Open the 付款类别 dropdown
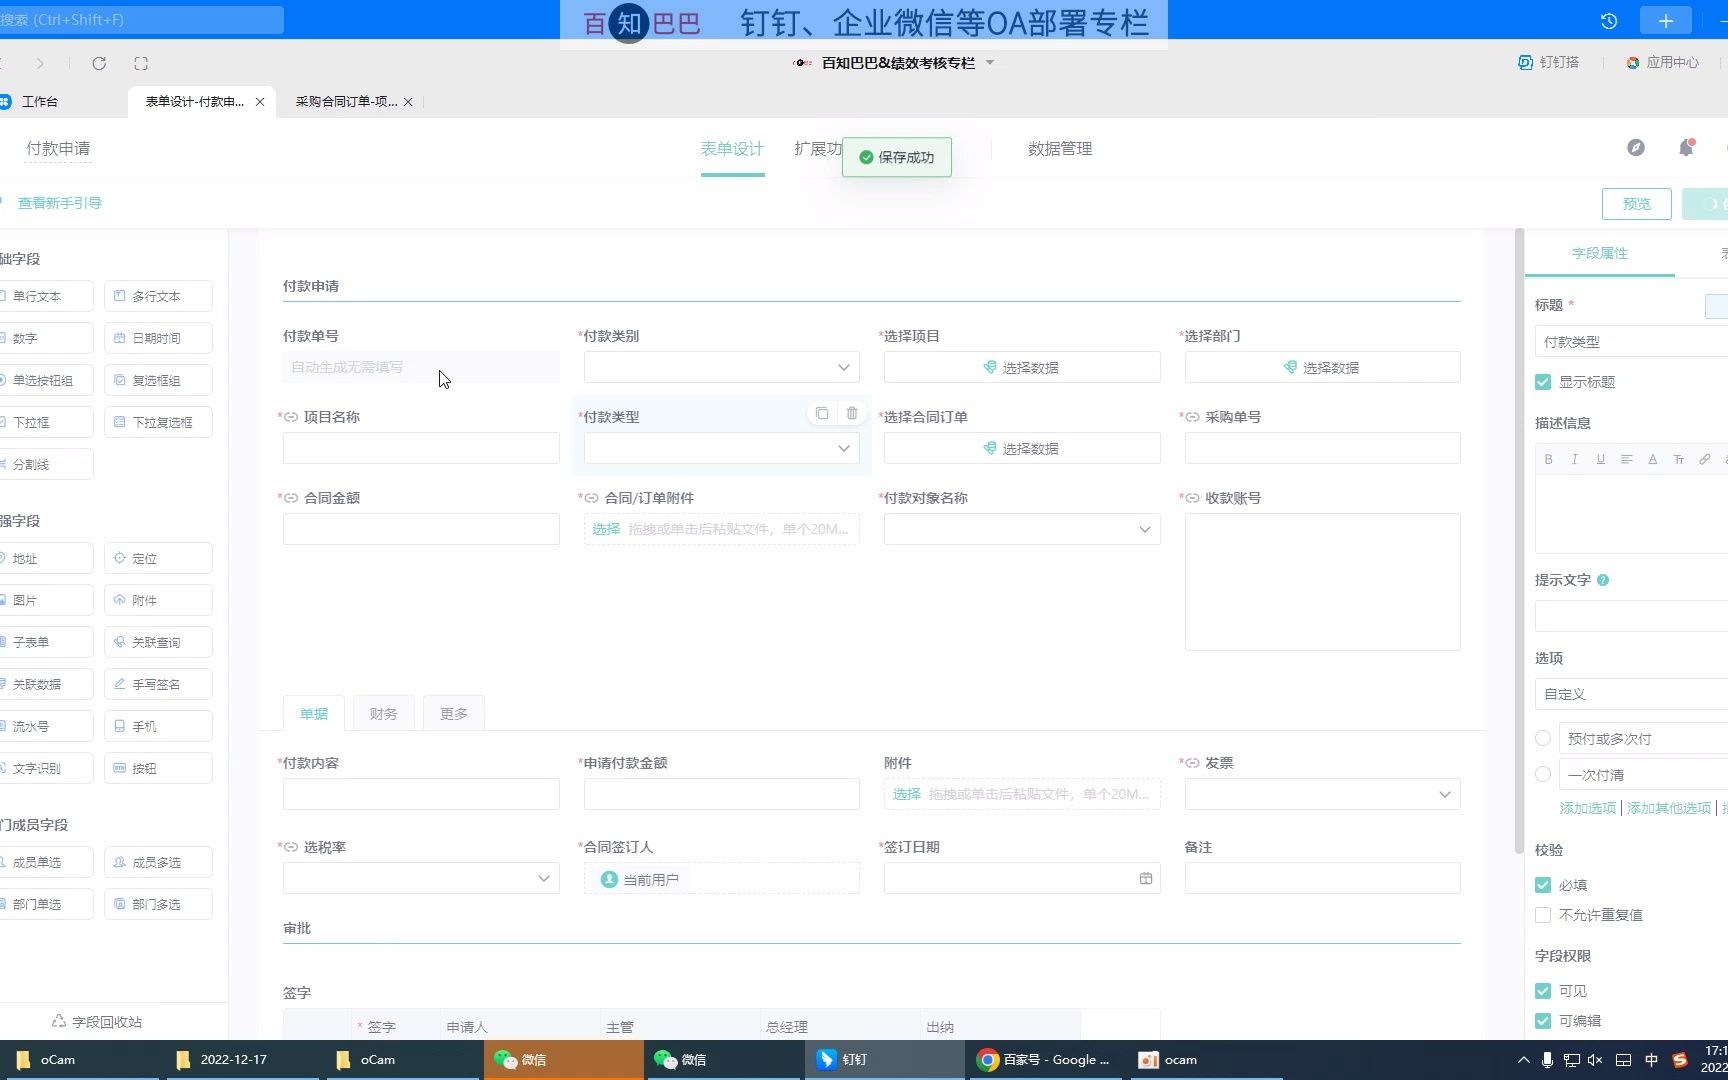 (x=721, y=367)
